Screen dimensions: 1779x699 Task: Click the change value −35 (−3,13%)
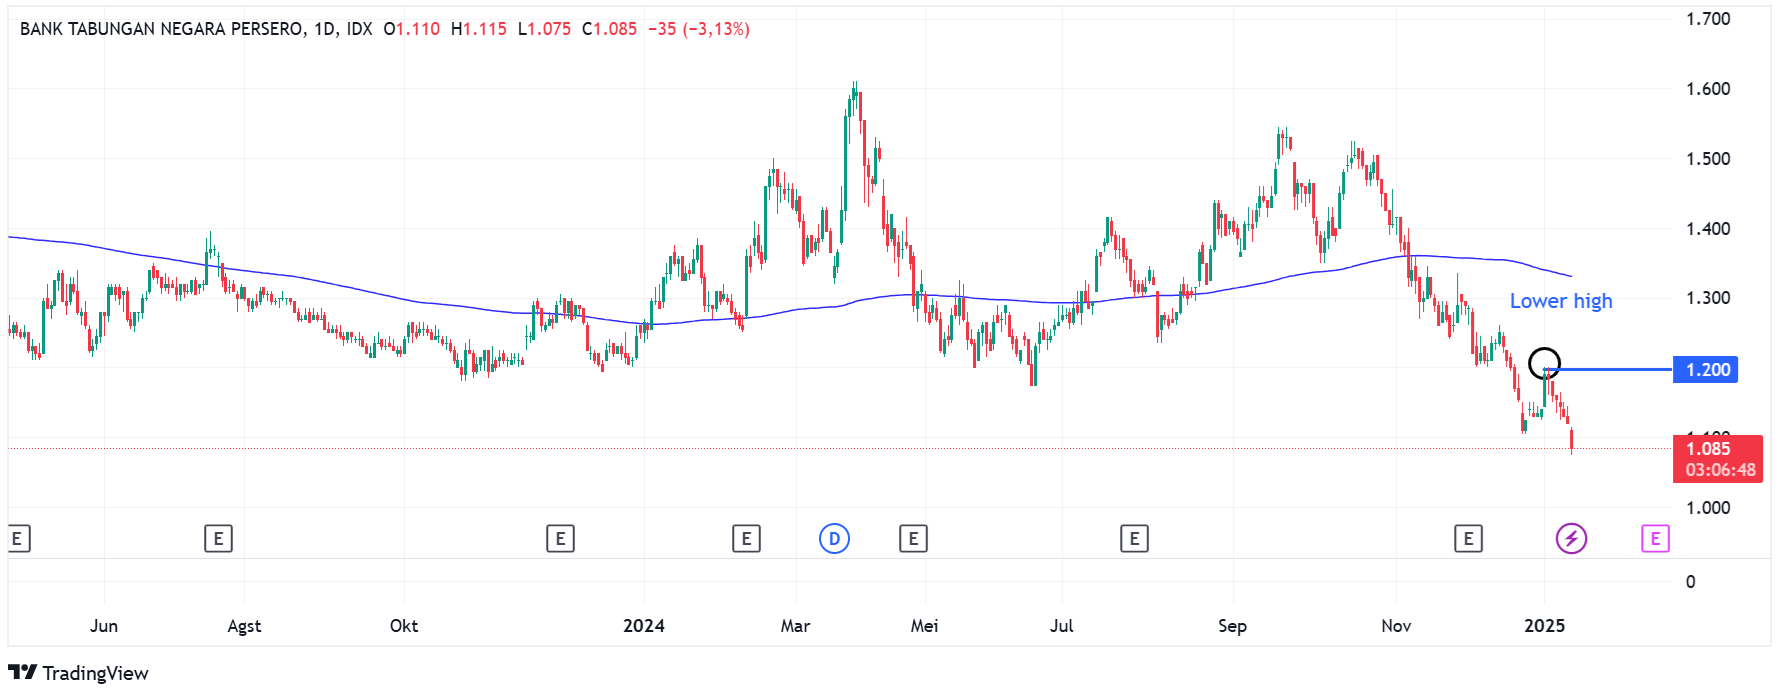tap(699, 29)
